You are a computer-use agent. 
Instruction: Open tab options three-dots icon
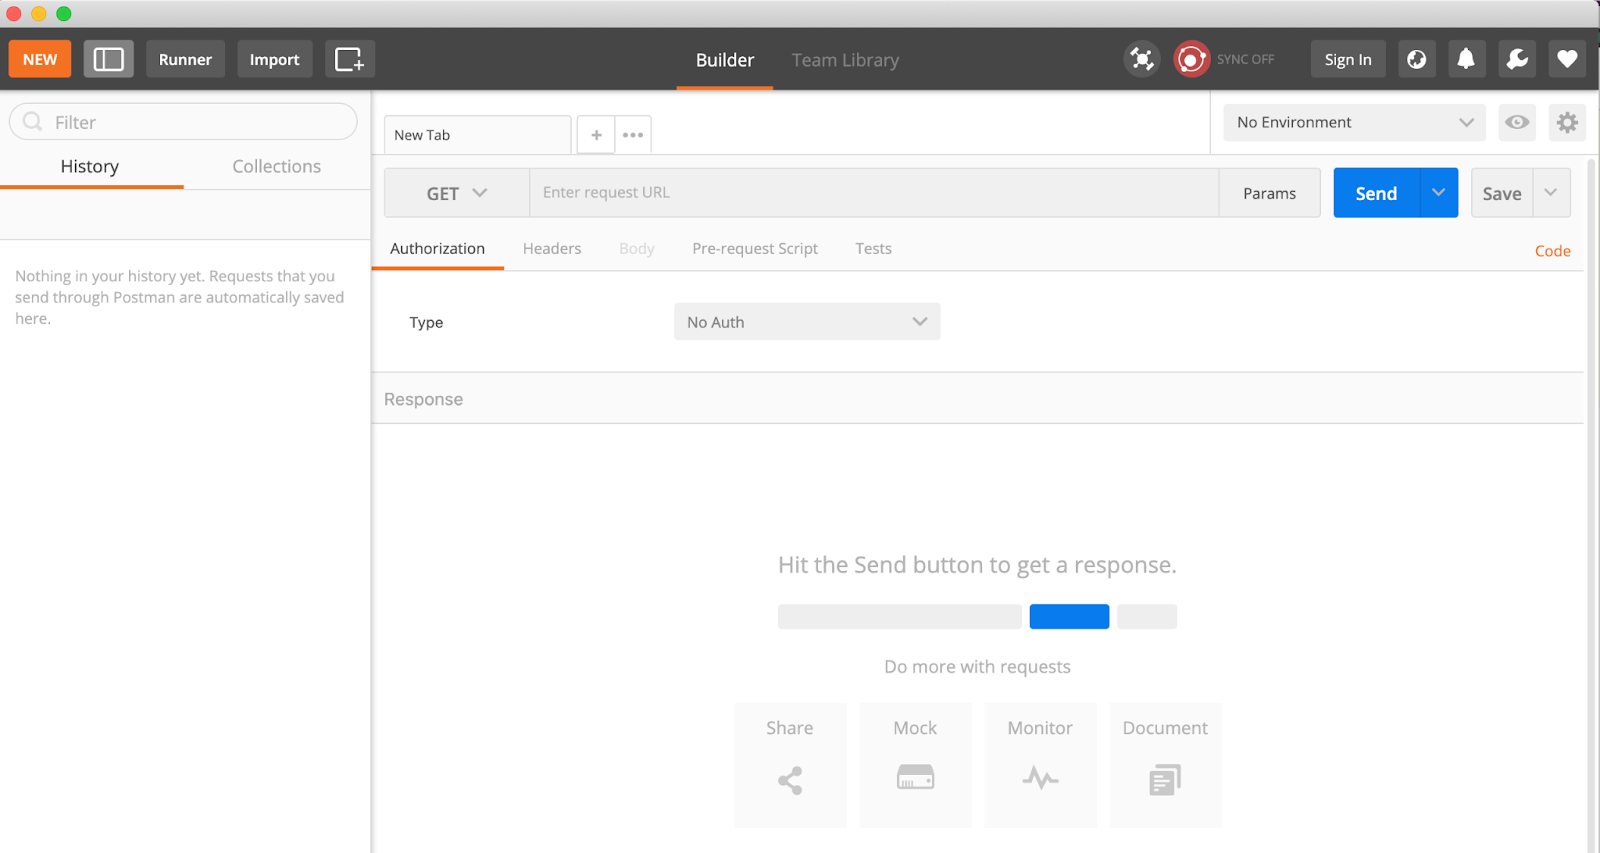click(x=633, y=135)
